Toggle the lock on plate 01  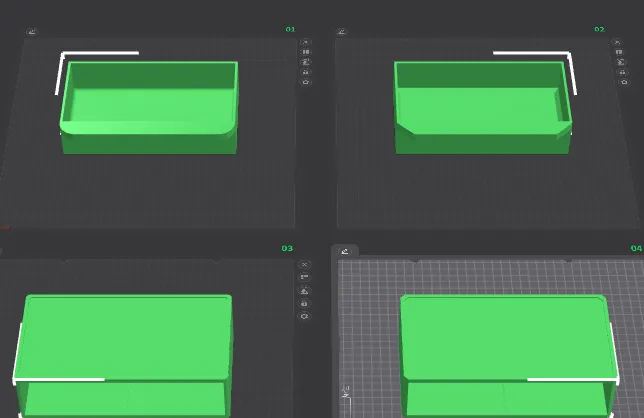tap(306, 72)
